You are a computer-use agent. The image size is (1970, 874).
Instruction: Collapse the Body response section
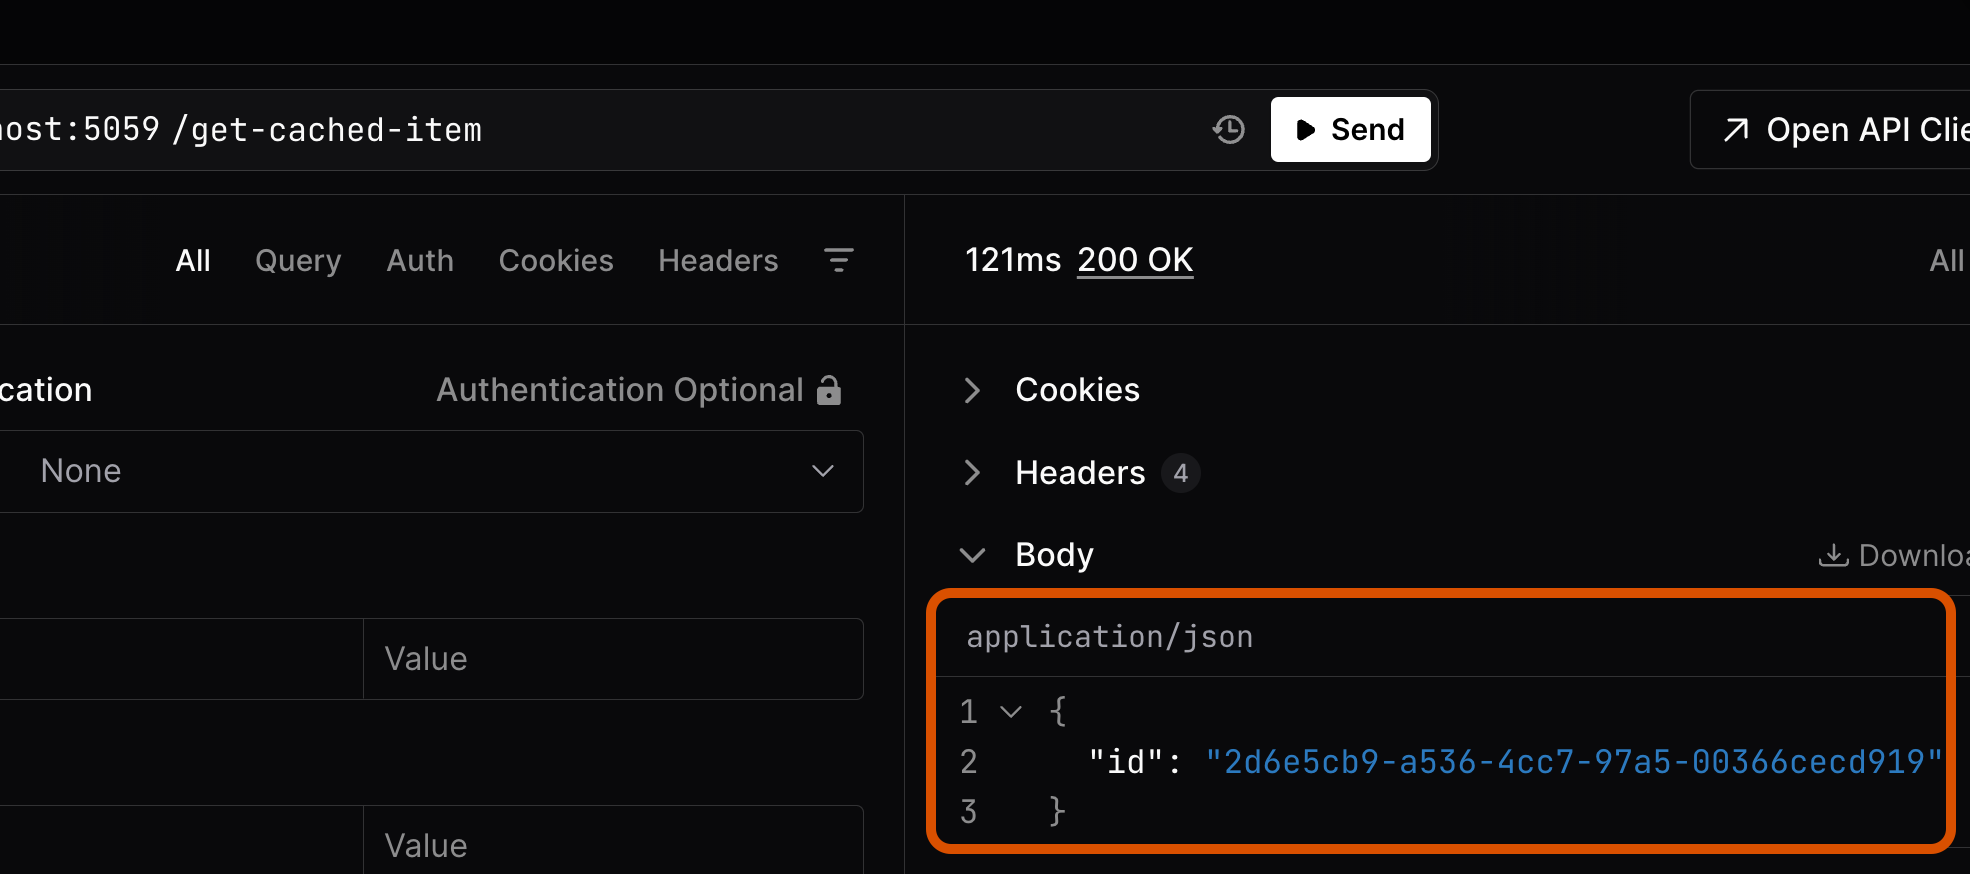pyautogui.click(x=972, y=555)
